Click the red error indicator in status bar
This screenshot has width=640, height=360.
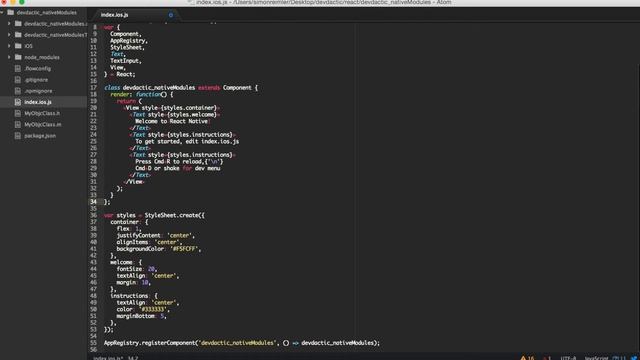544,358
